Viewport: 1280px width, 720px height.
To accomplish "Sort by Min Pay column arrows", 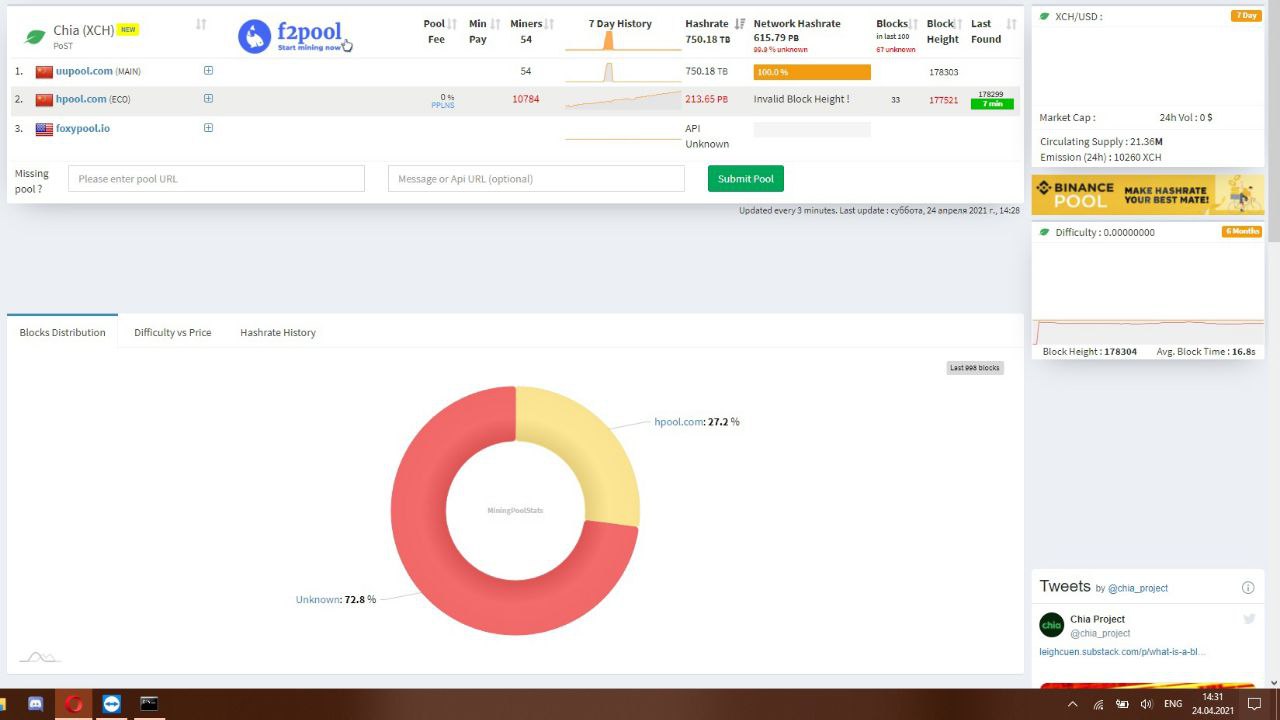I will [x=495, y=24].
